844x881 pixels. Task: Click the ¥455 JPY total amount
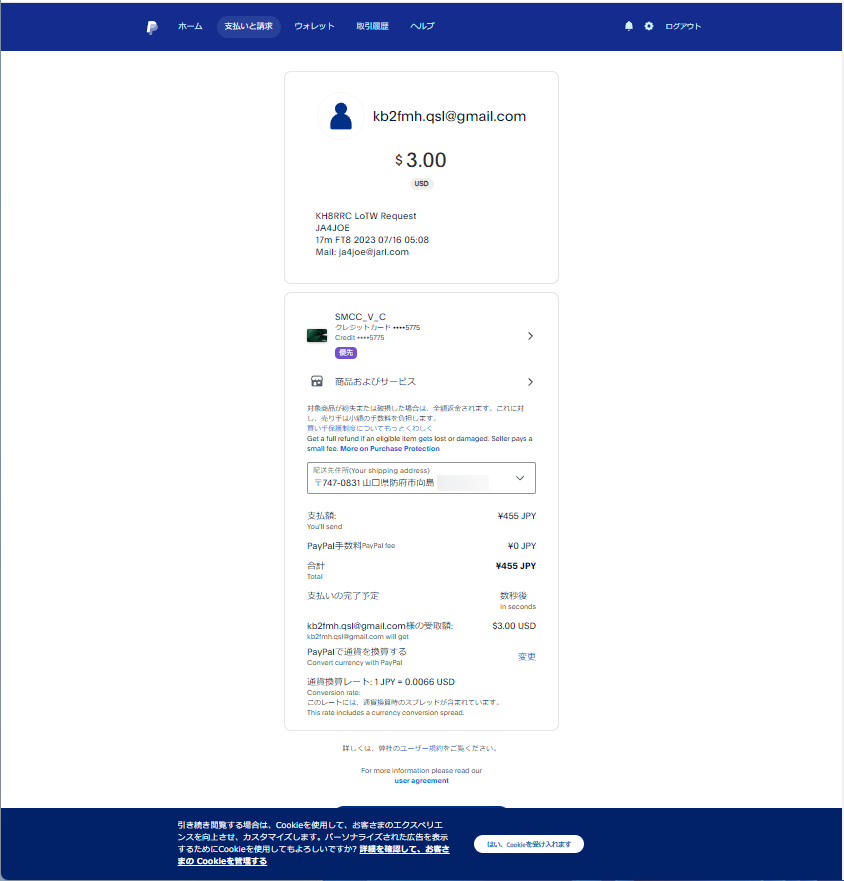516,566
